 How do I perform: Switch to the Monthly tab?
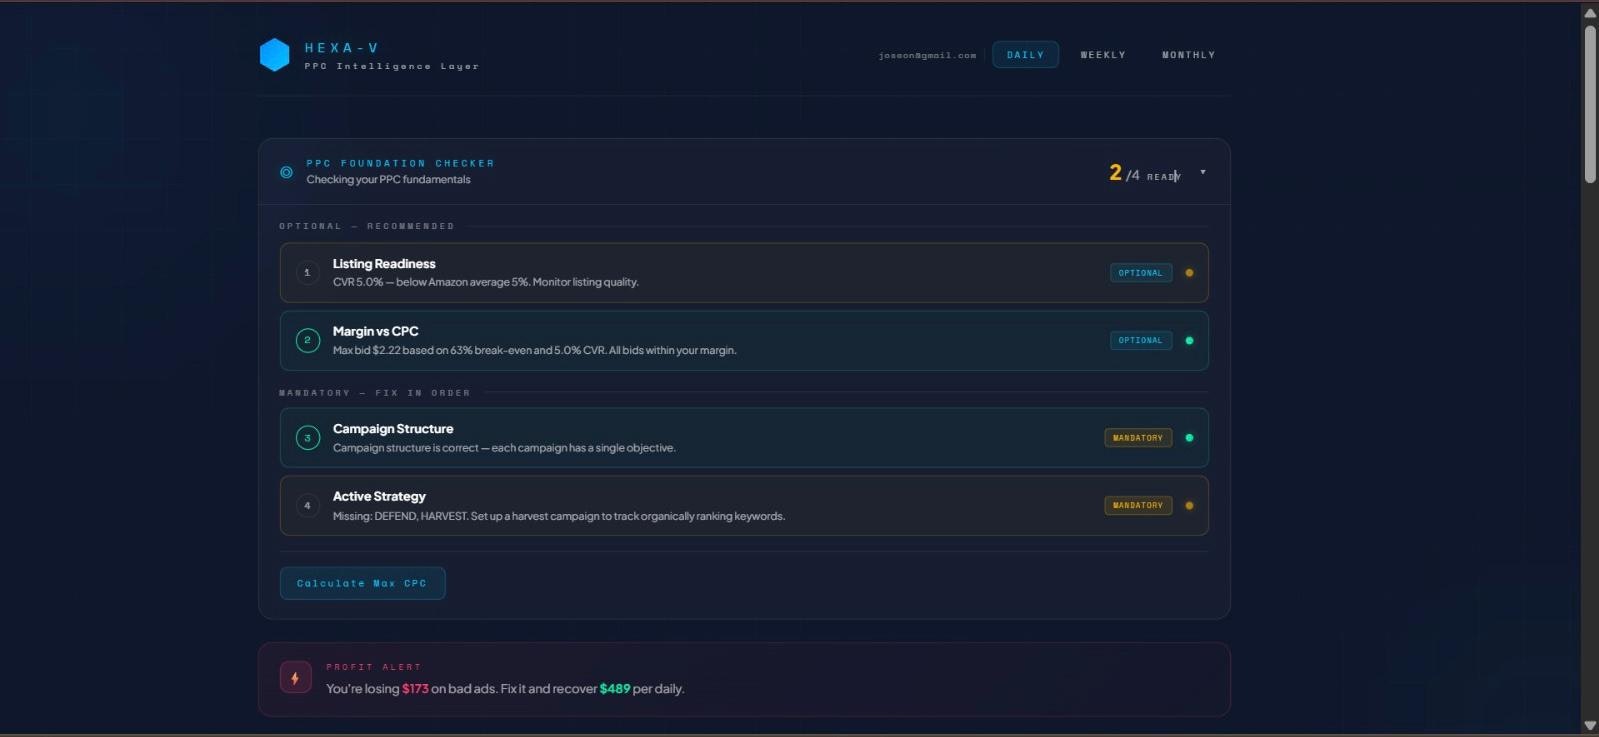click(1188, 55)
